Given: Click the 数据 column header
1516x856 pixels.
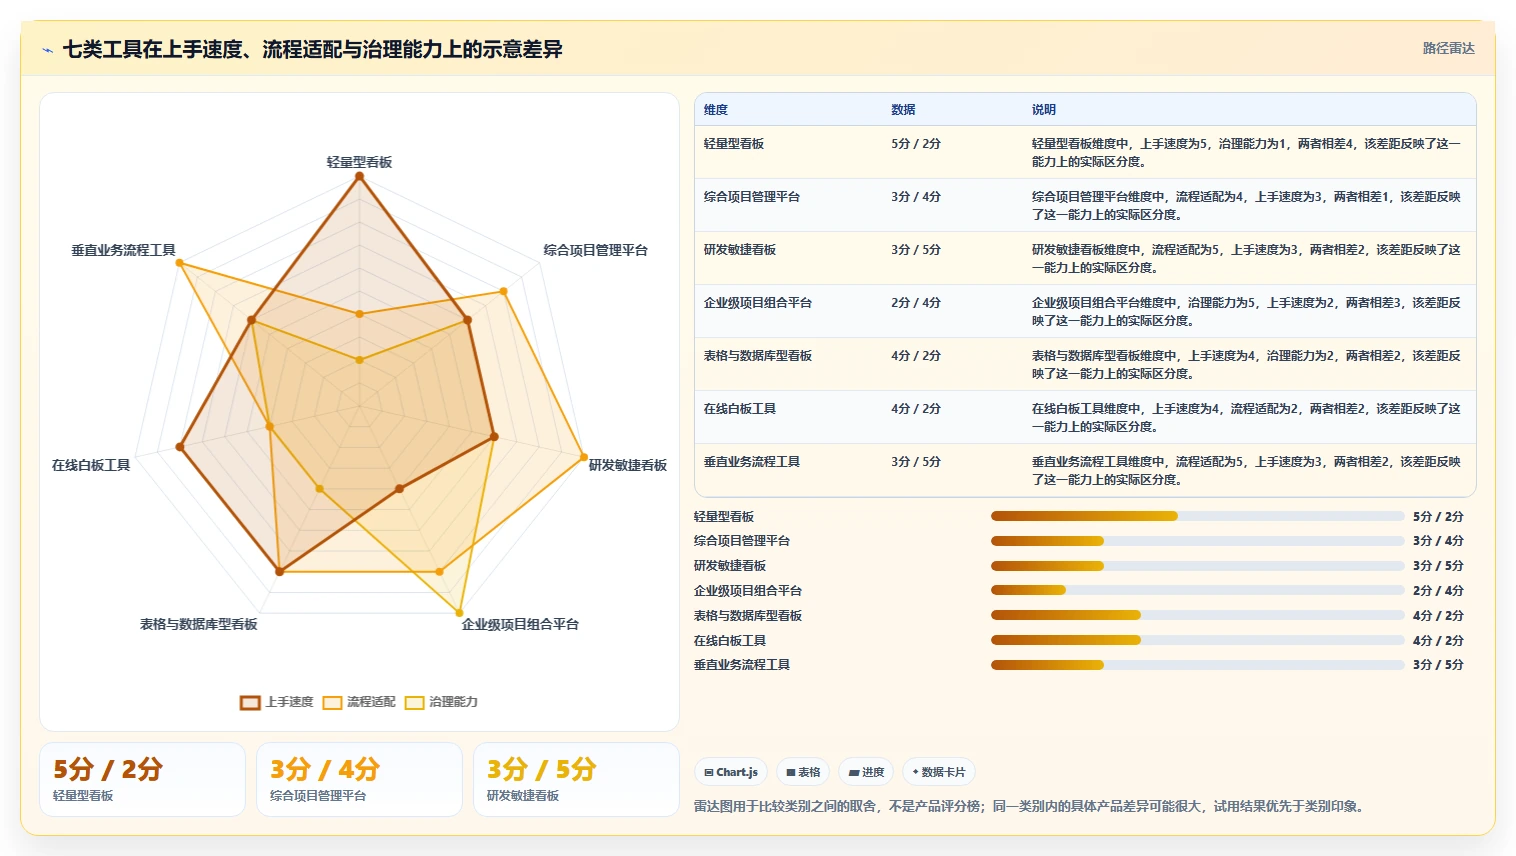Looking at the screenshot, I should tap(903, 110).
